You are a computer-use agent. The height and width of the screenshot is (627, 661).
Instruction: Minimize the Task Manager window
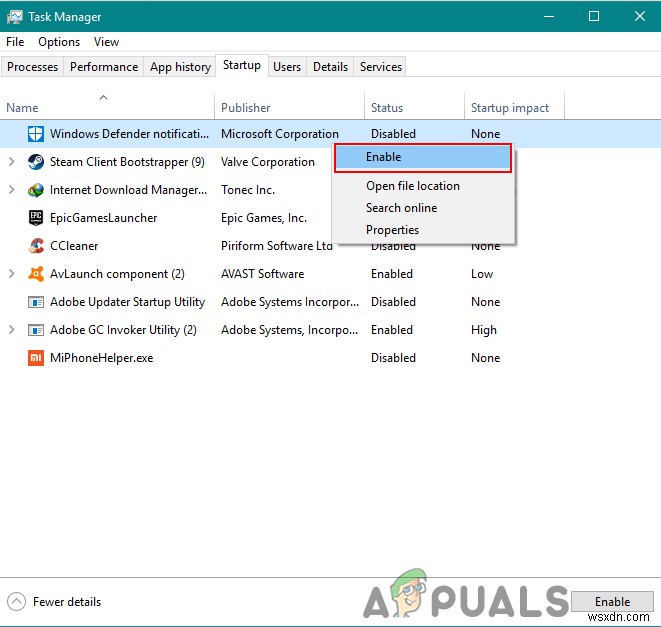(548, 16)
